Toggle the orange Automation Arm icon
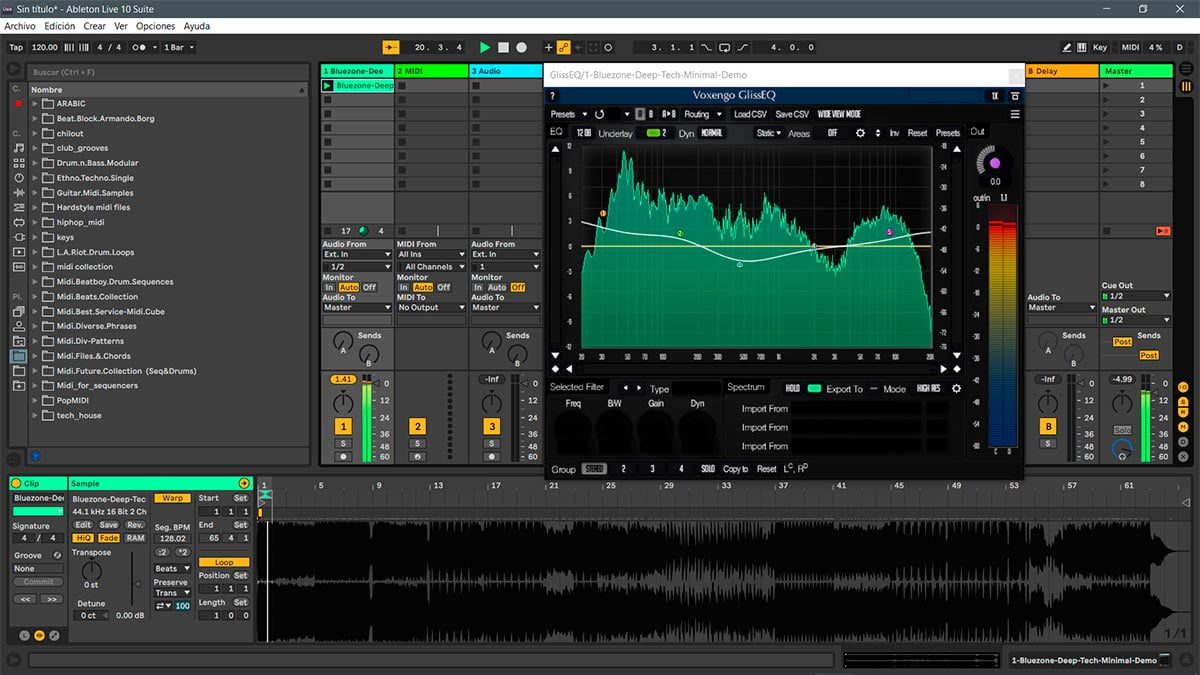Image resolution: width=1200 pixels, height=675 pixels. point(564,47)
